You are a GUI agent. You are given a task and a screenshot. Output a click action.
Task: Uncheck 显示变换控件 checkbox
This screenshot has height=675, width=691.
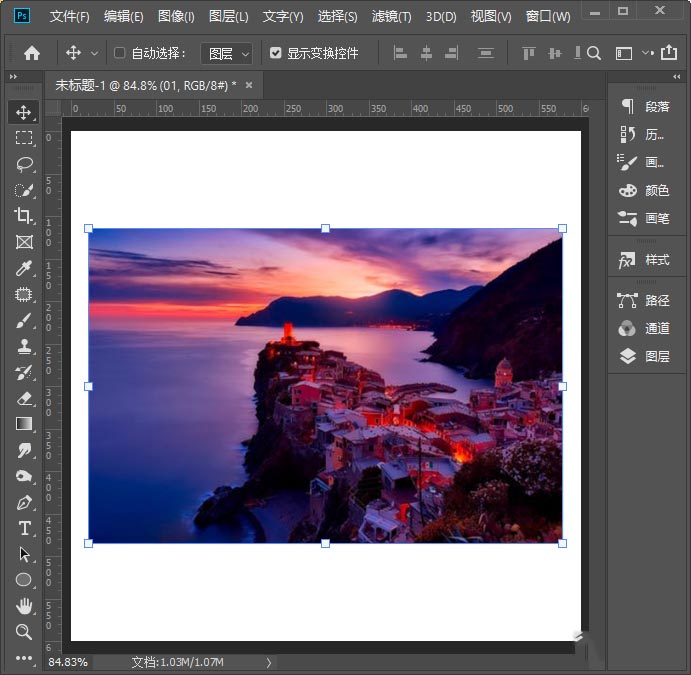(x=276, y=53)
